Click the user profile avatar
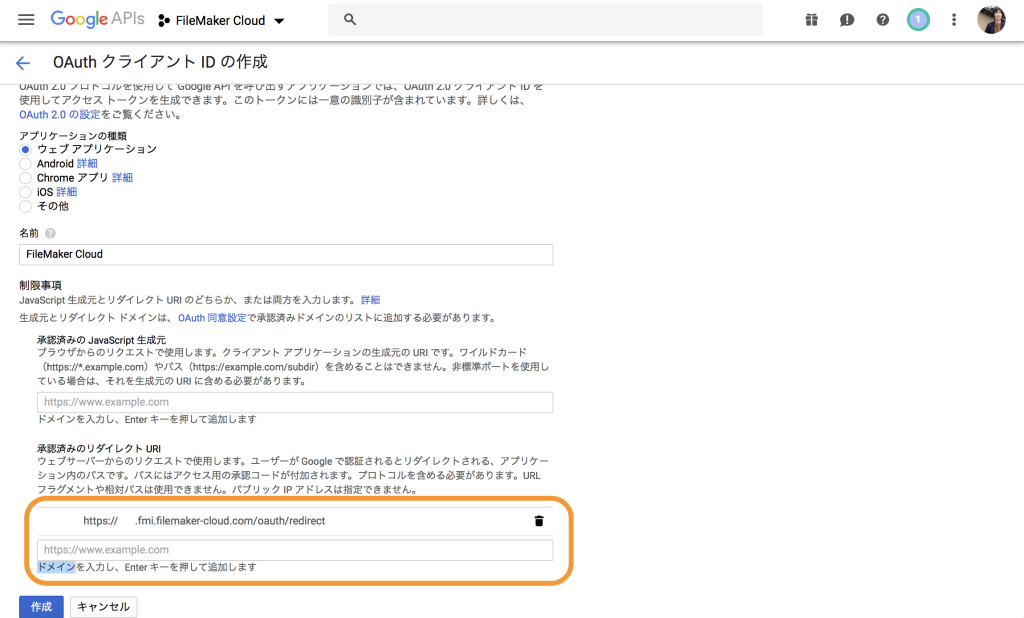The height and width of the screenshot is (618, 1024). pyautogui.click(x=991, y=20)
